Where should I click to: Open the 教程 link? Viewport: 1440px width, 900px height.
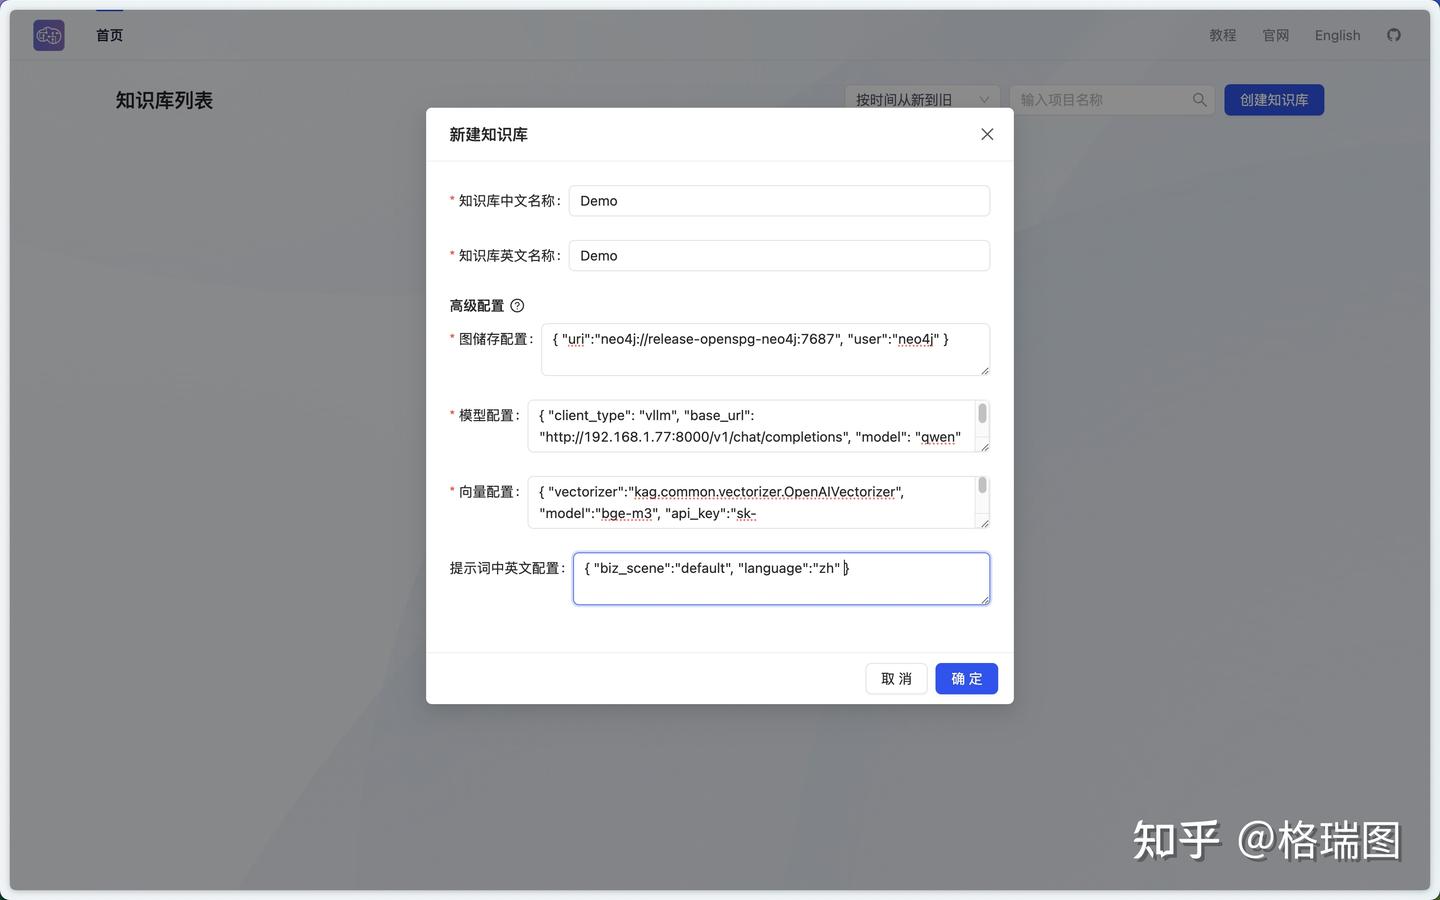click(1223, 35)
